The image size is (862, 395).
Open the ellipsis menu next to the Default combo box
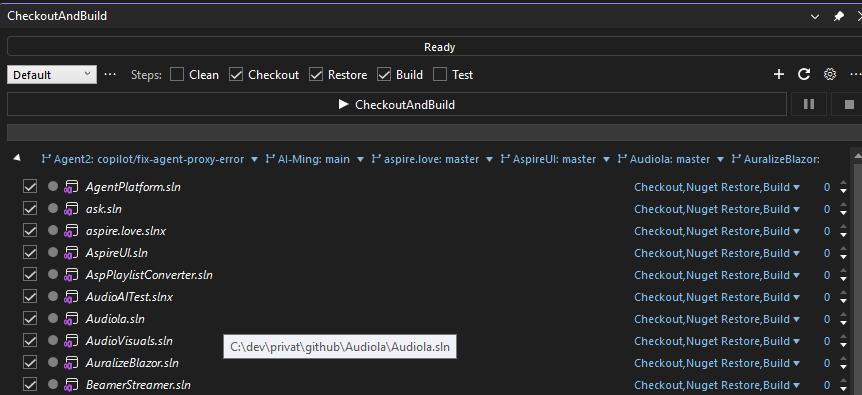click(x=110, y=75)
